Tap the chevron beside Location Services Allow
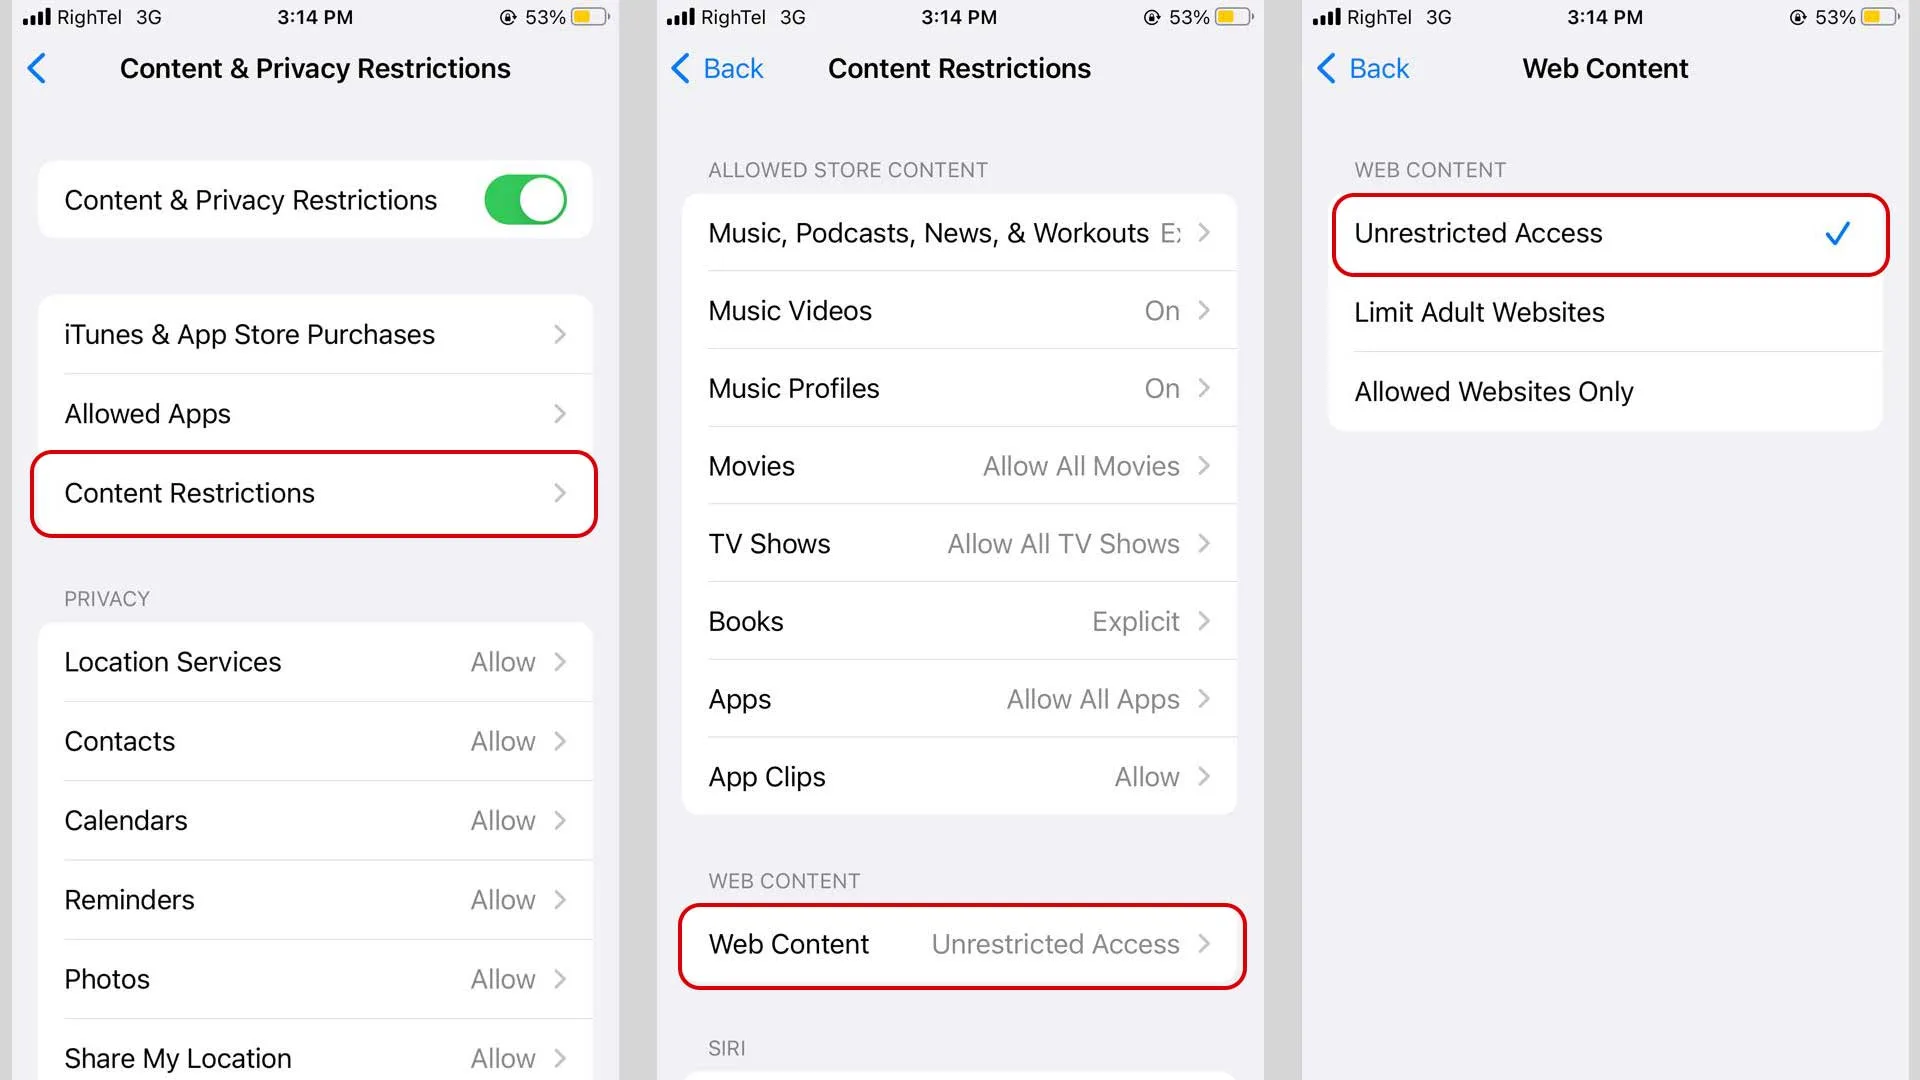The width and height of the screenshot is (1920, 1080). pyautogui.click(x=560, y=661)
